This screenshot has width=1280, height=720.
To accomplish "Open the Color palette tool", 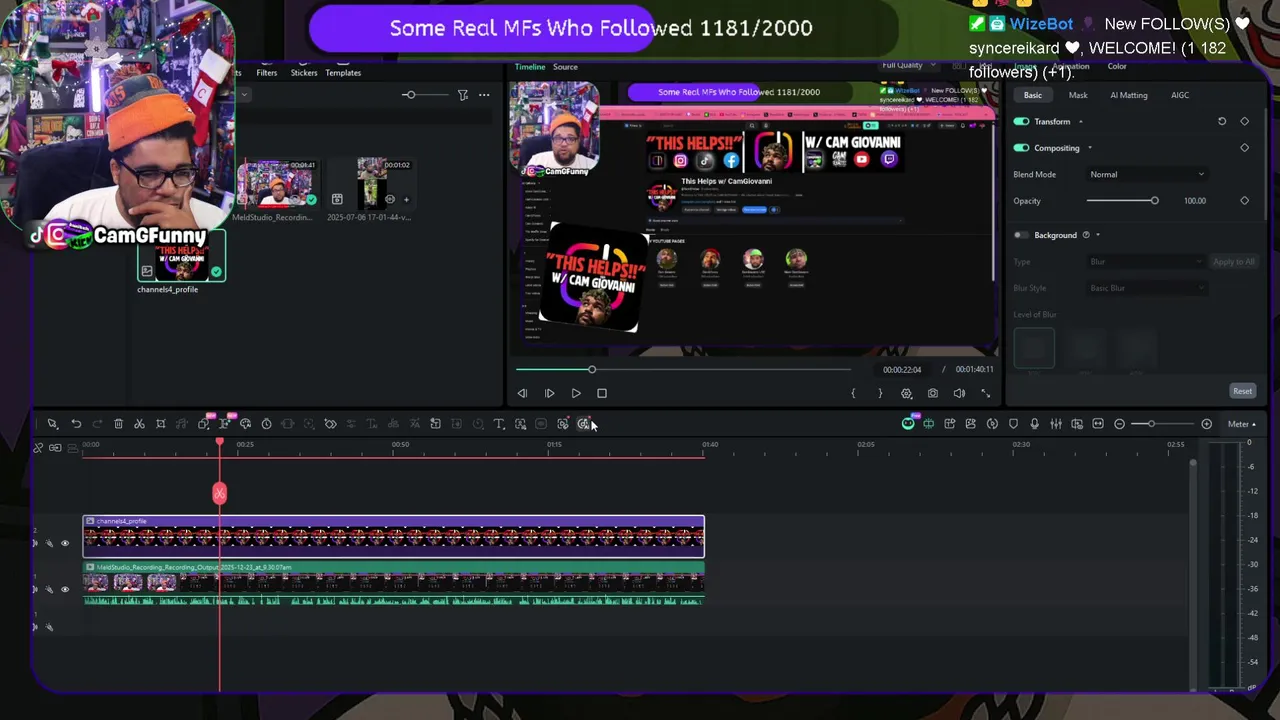I will [245, 424].
